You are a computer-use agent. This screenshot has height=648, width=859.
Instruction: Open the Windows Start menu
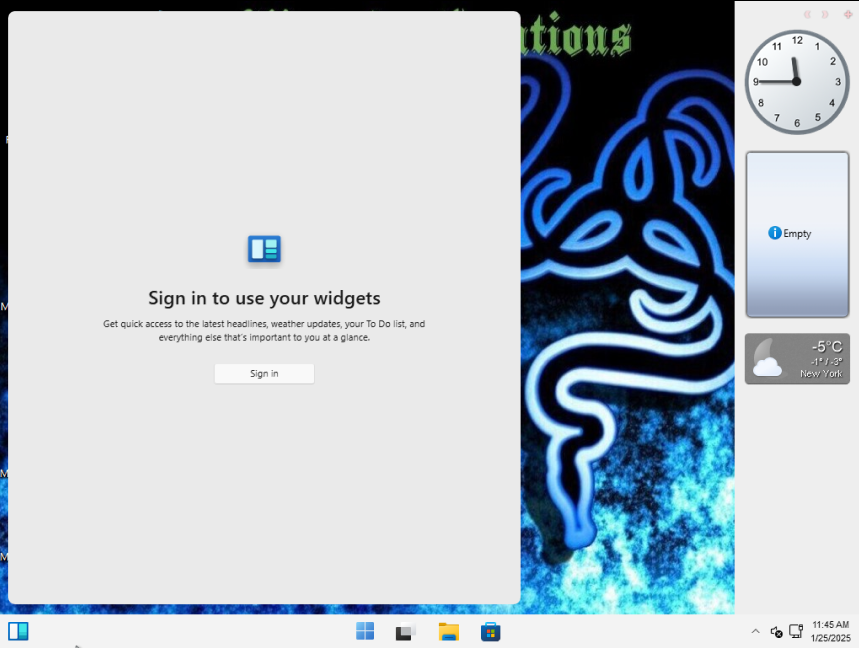[x=365, y=632]
